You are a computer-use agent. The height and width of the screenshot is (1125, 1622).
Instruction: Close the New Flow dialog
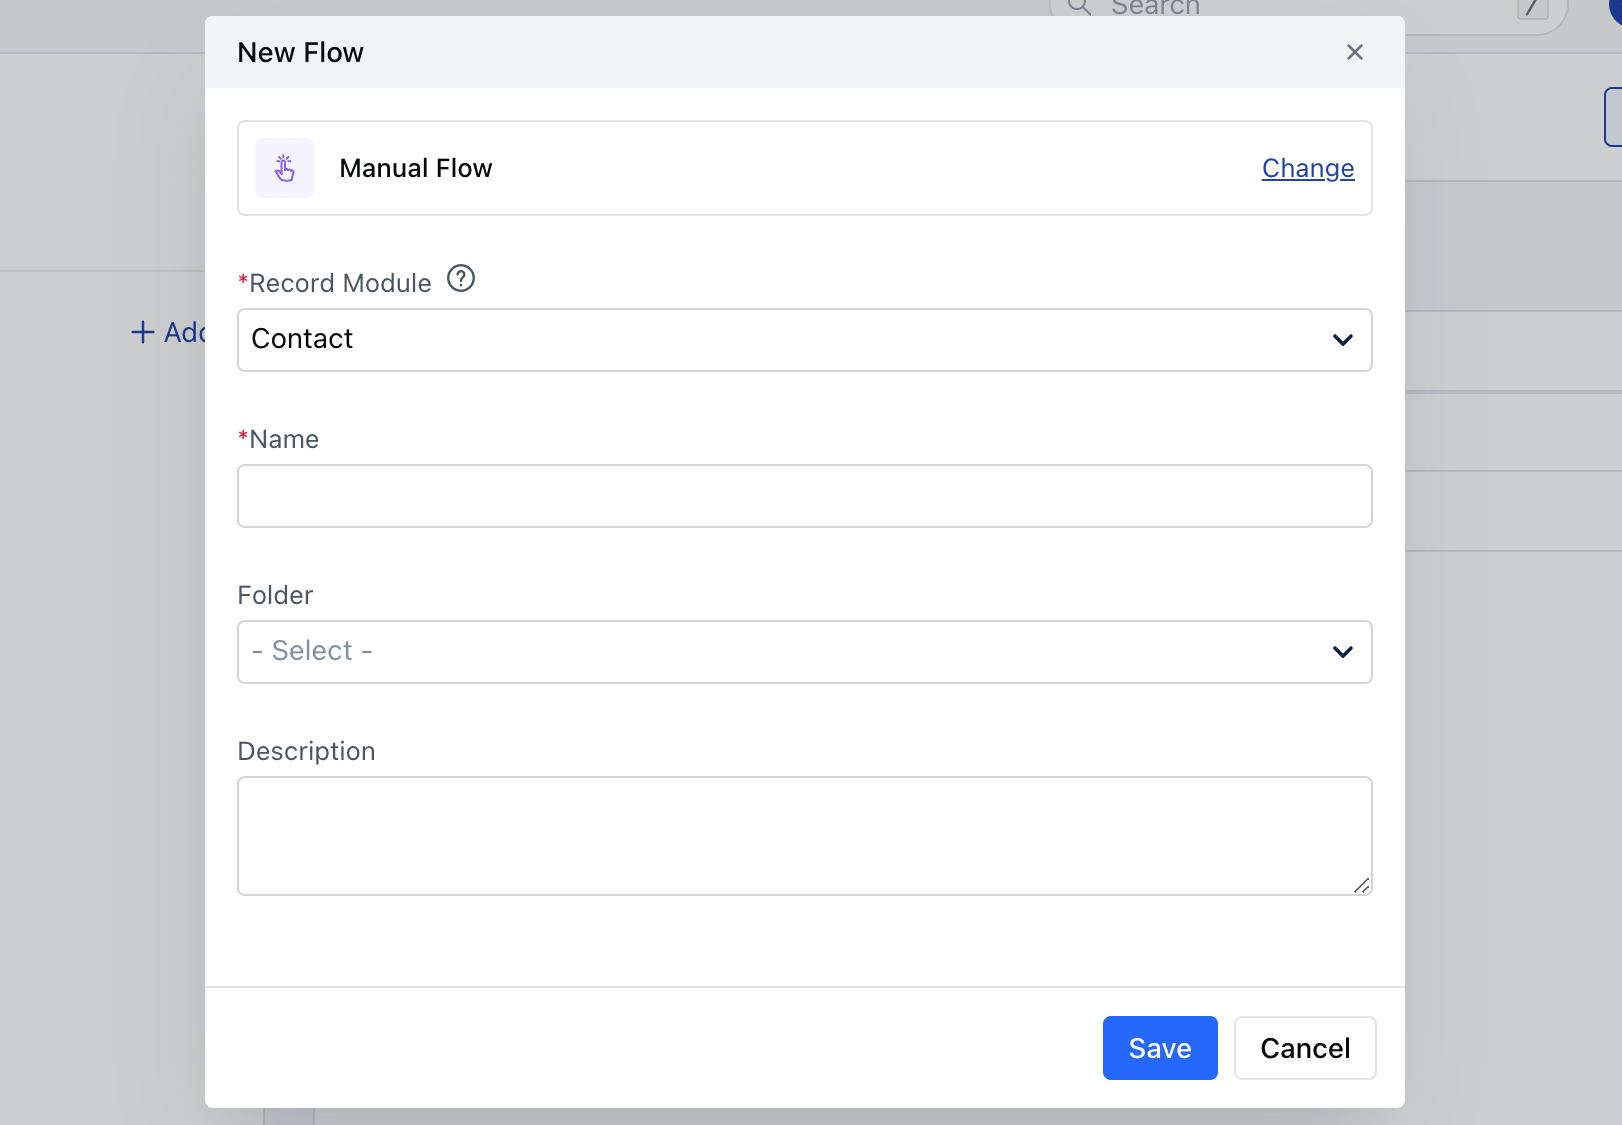point(1355,52)
